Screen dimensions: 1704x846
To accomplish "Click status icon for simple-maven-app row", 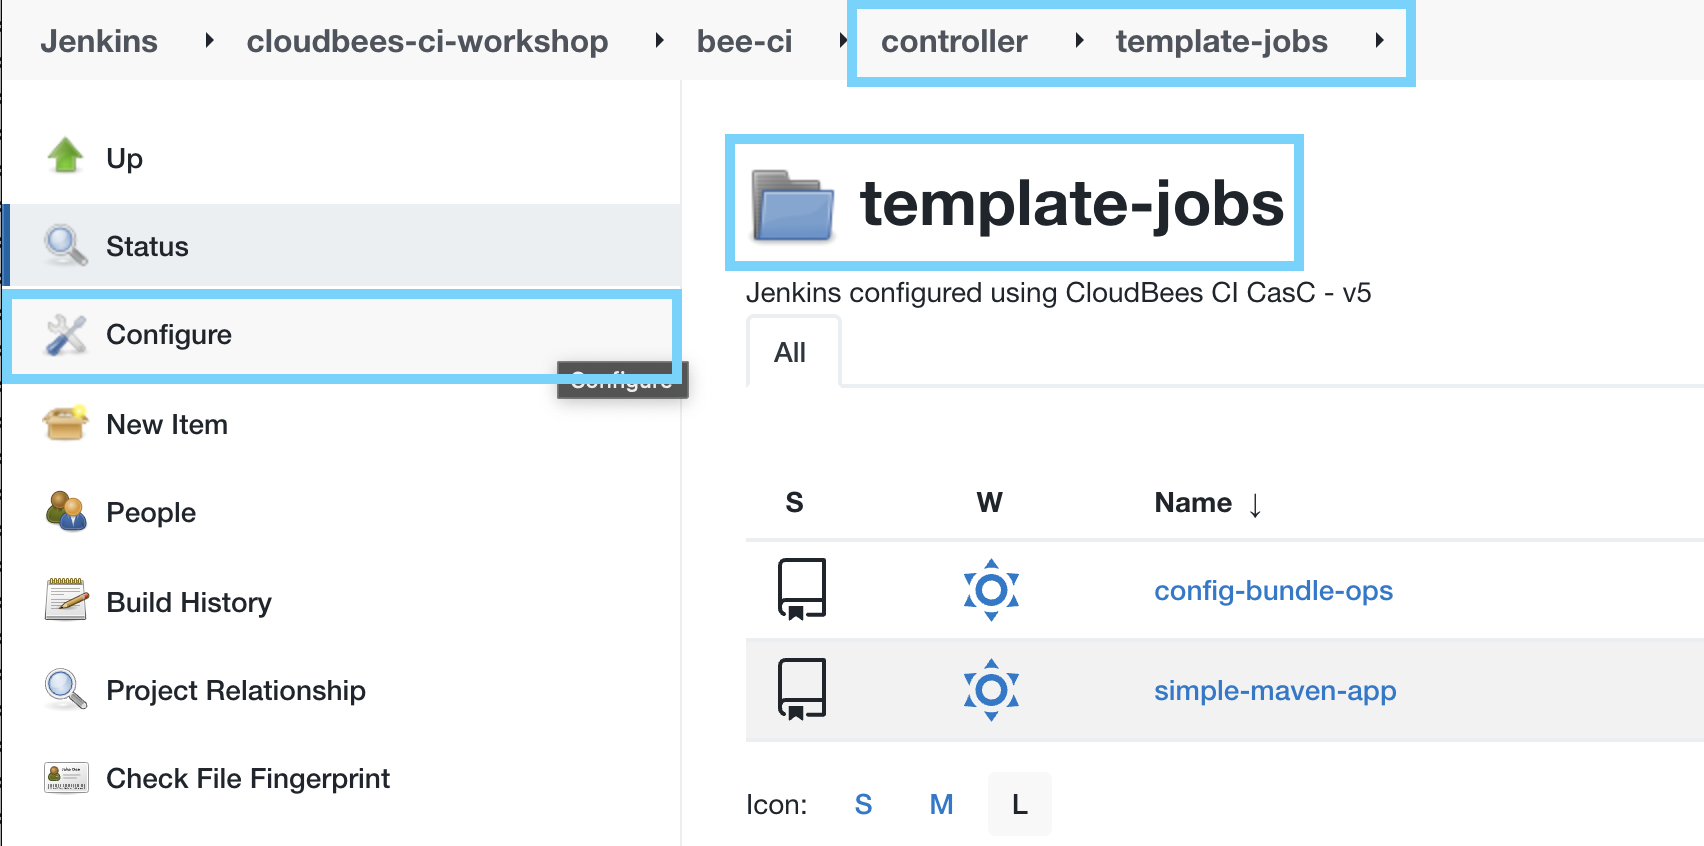I will pos(802,690).
